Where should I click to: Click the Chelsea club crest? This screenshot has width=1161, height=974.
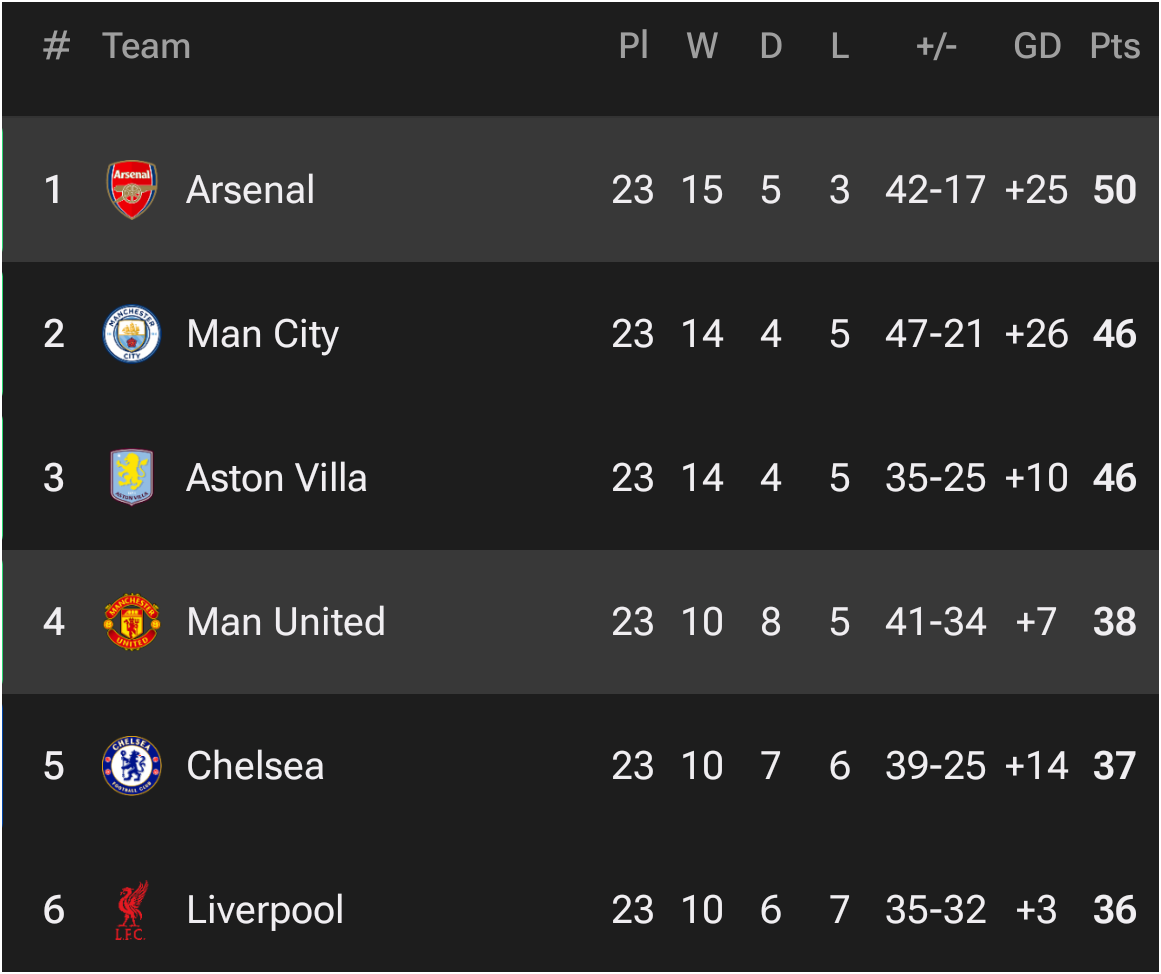[132, 766]
